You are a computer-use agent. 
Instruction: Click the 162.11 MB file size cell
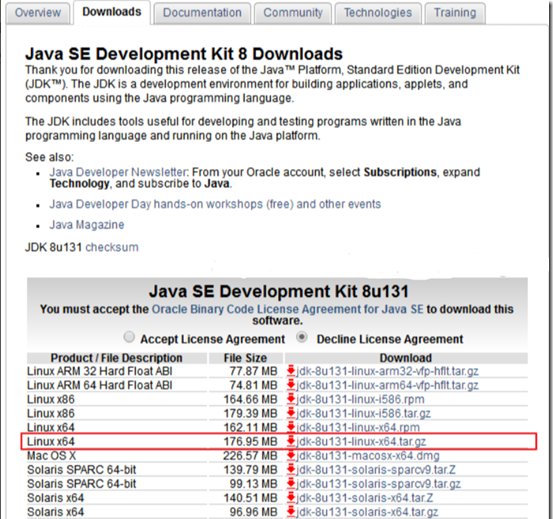250,427
